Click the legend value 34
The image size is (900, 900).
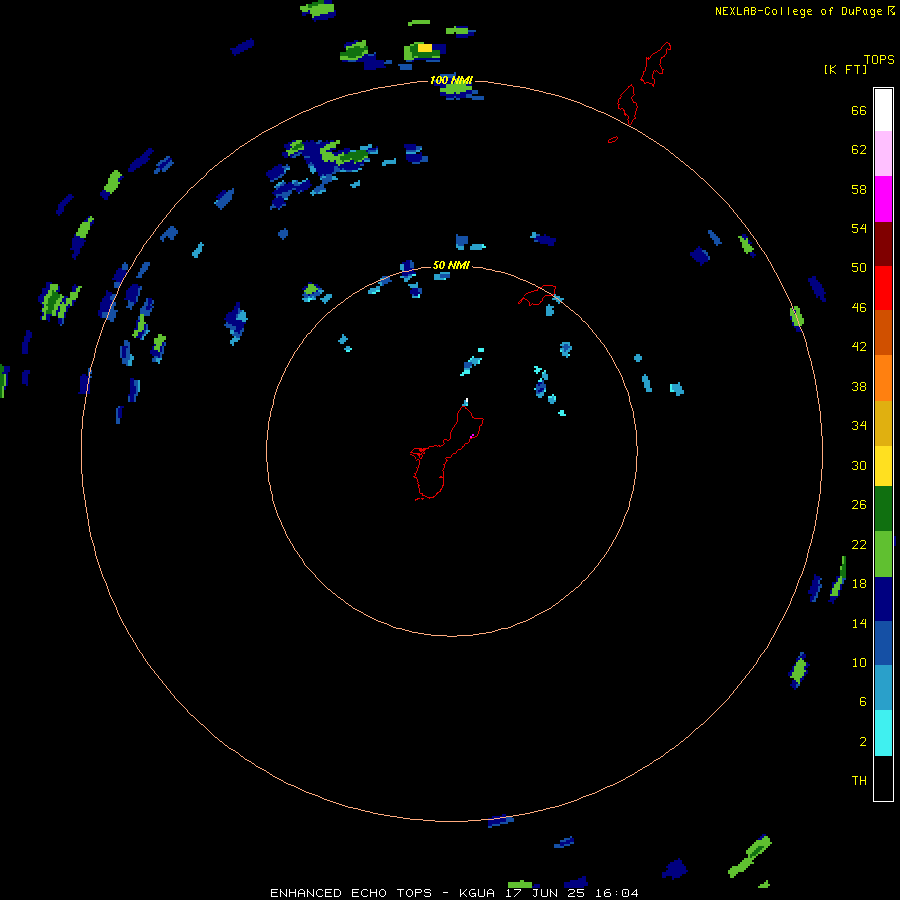pos(859,425)
